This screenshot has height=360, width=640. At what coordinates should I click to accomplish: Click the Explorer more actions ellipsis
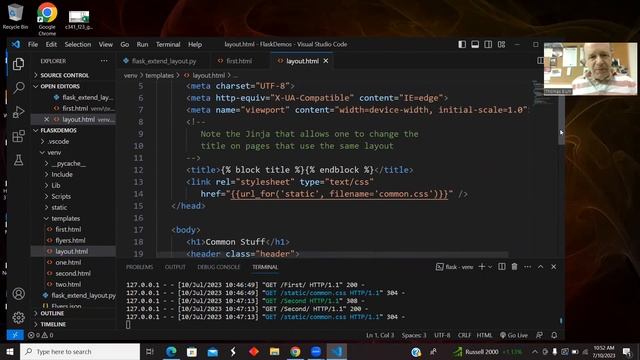click(104, 61)
